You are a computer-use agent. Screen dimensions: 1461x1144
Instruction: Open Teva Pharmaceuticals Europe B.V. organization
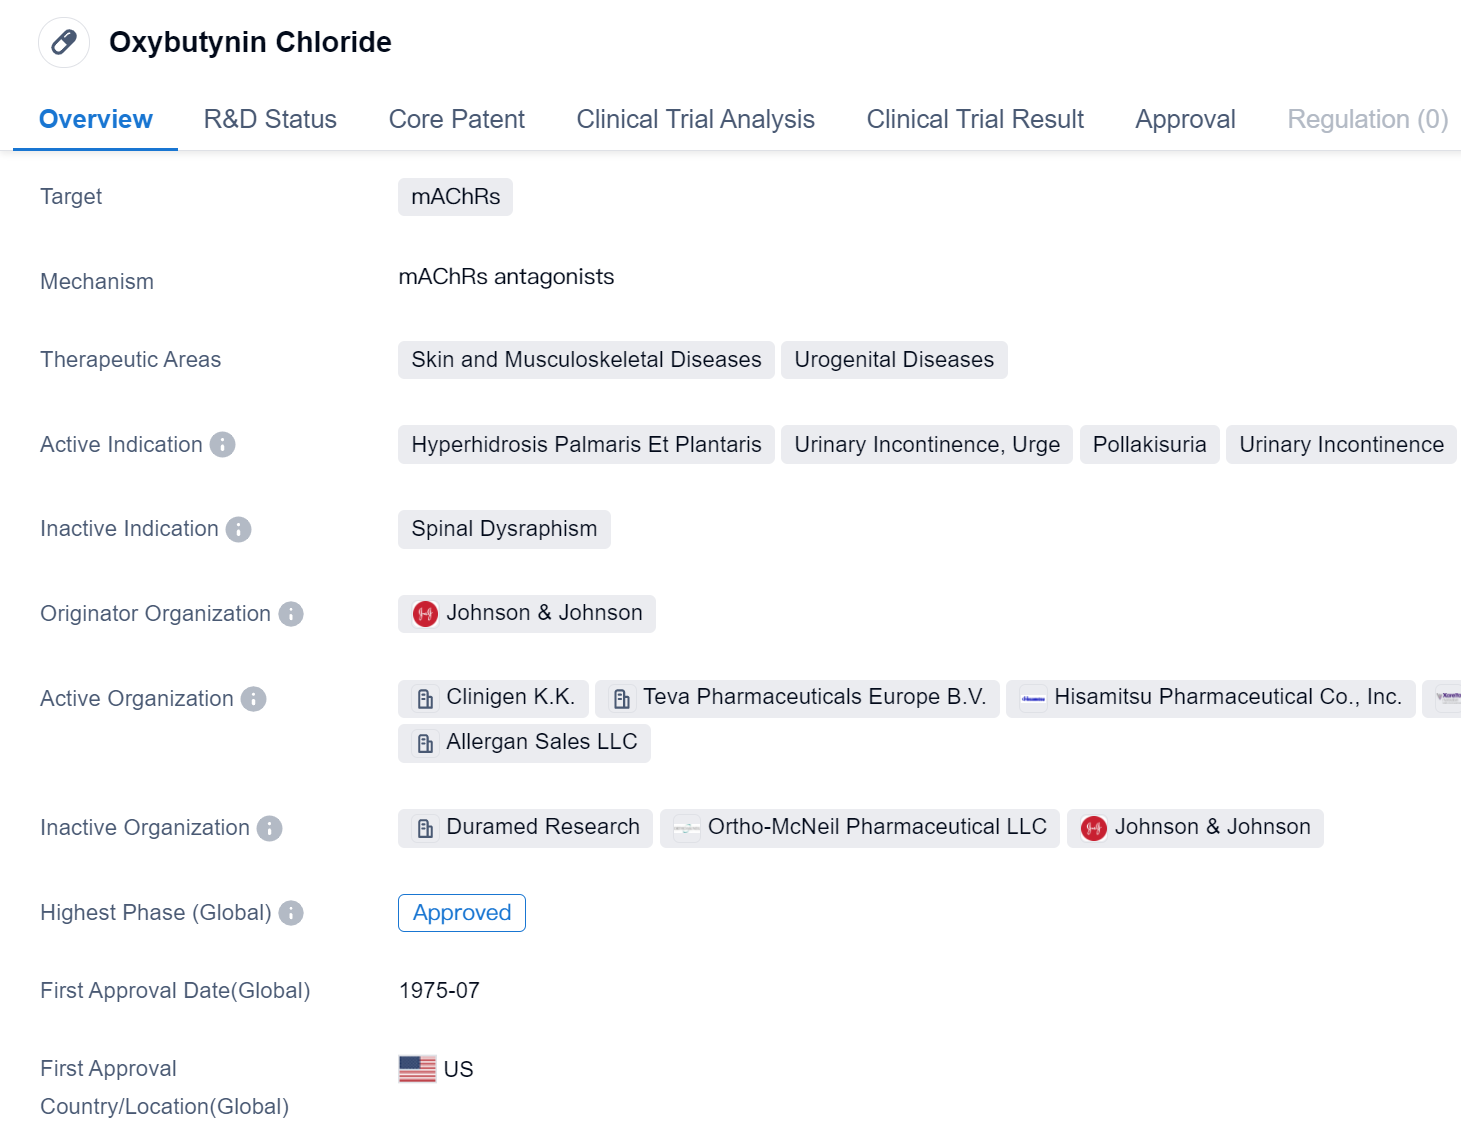tap(813, 697)
